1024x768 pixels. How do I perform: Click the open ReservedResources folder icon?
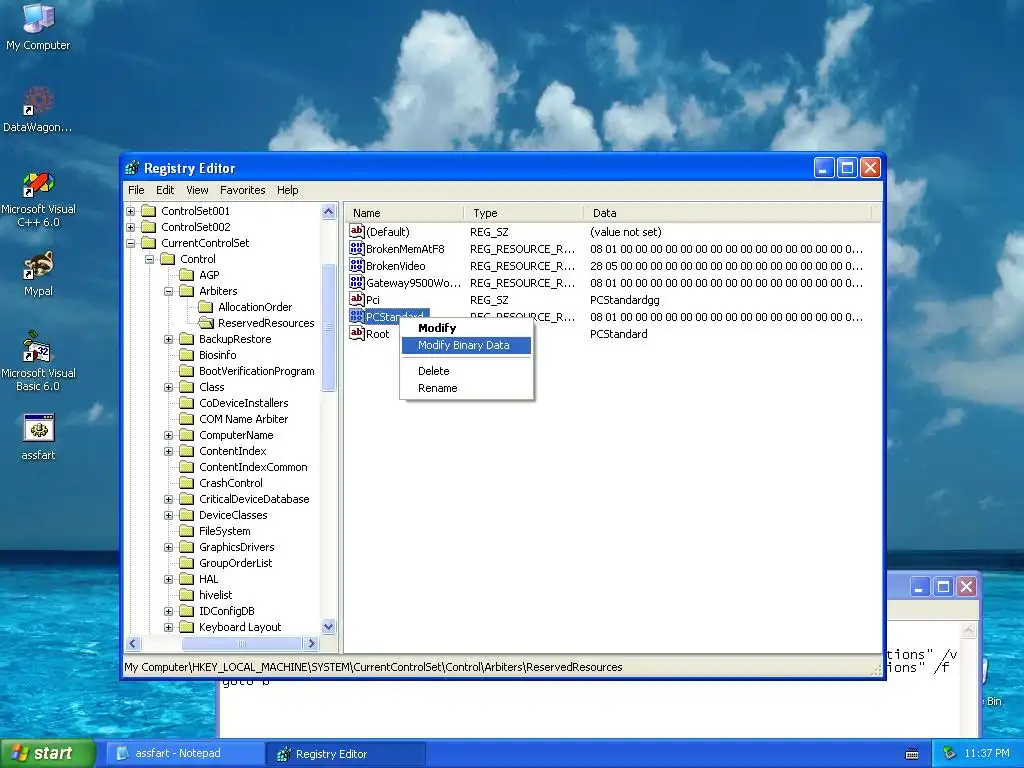pyautogui.click(x=206, y=323)
